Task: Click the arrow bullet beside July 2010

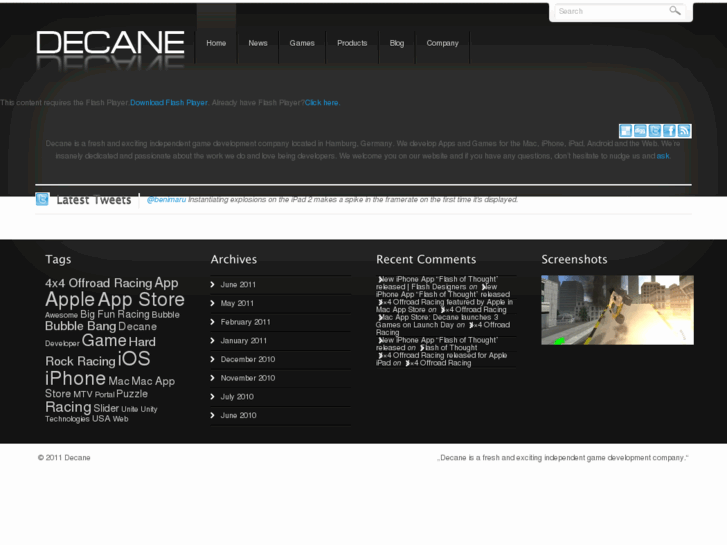Action: point(212,397)
